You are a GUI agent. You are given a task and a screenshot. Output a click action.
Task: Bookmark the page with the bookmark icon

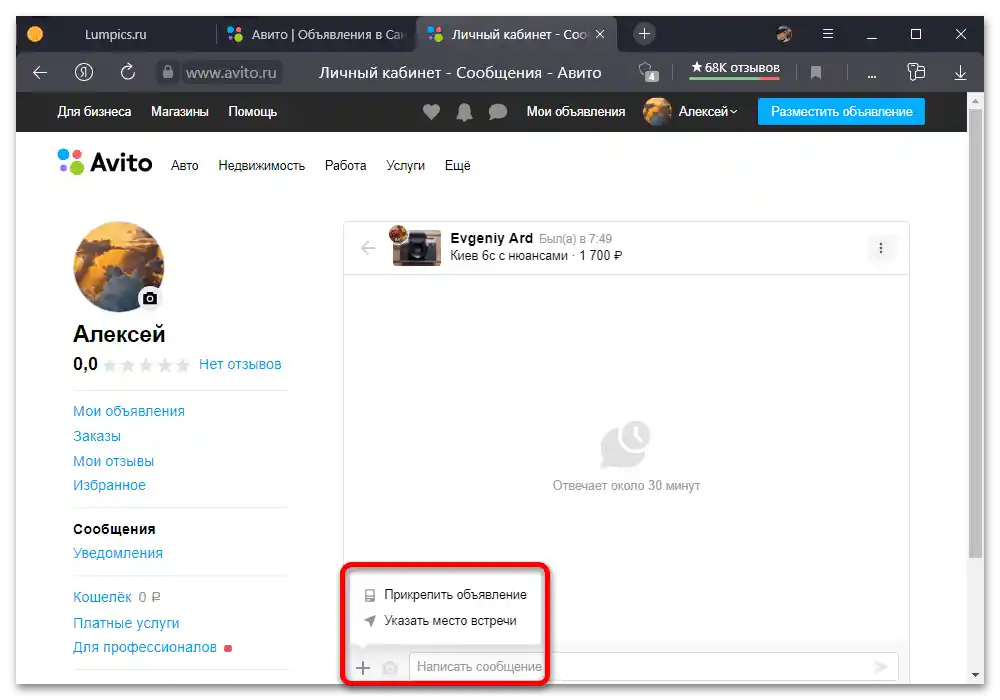[816, 73]
